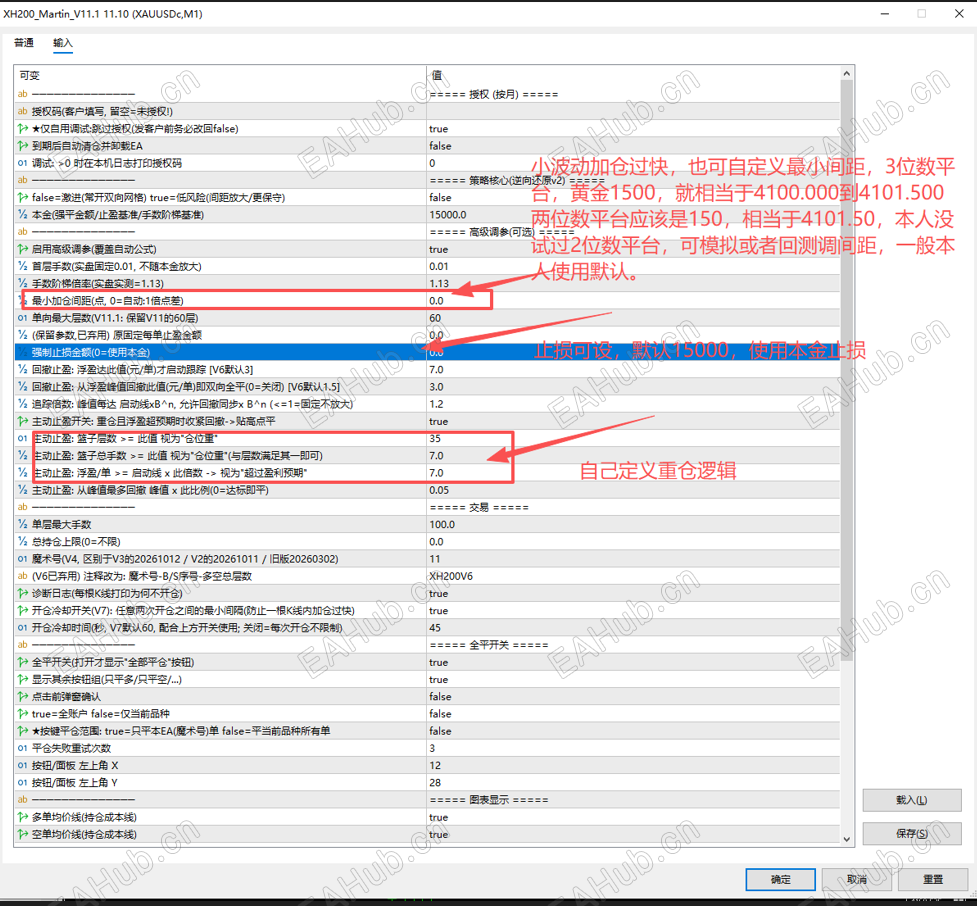977x906 pixels.
Task: Click integer icon of 调试 打印授权码 row
Action: [x=22, y=163]
